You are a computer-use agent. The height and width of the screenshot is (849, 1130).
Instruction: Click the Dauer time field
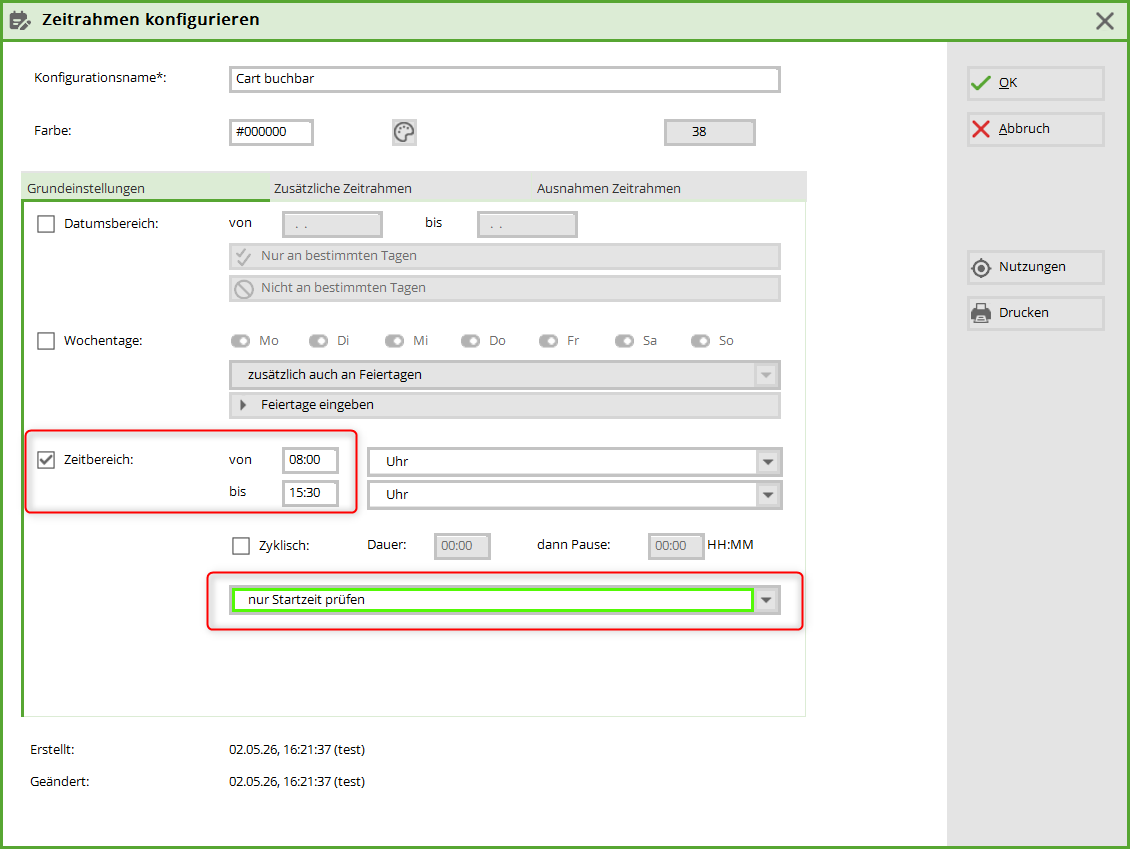(463, 546)
